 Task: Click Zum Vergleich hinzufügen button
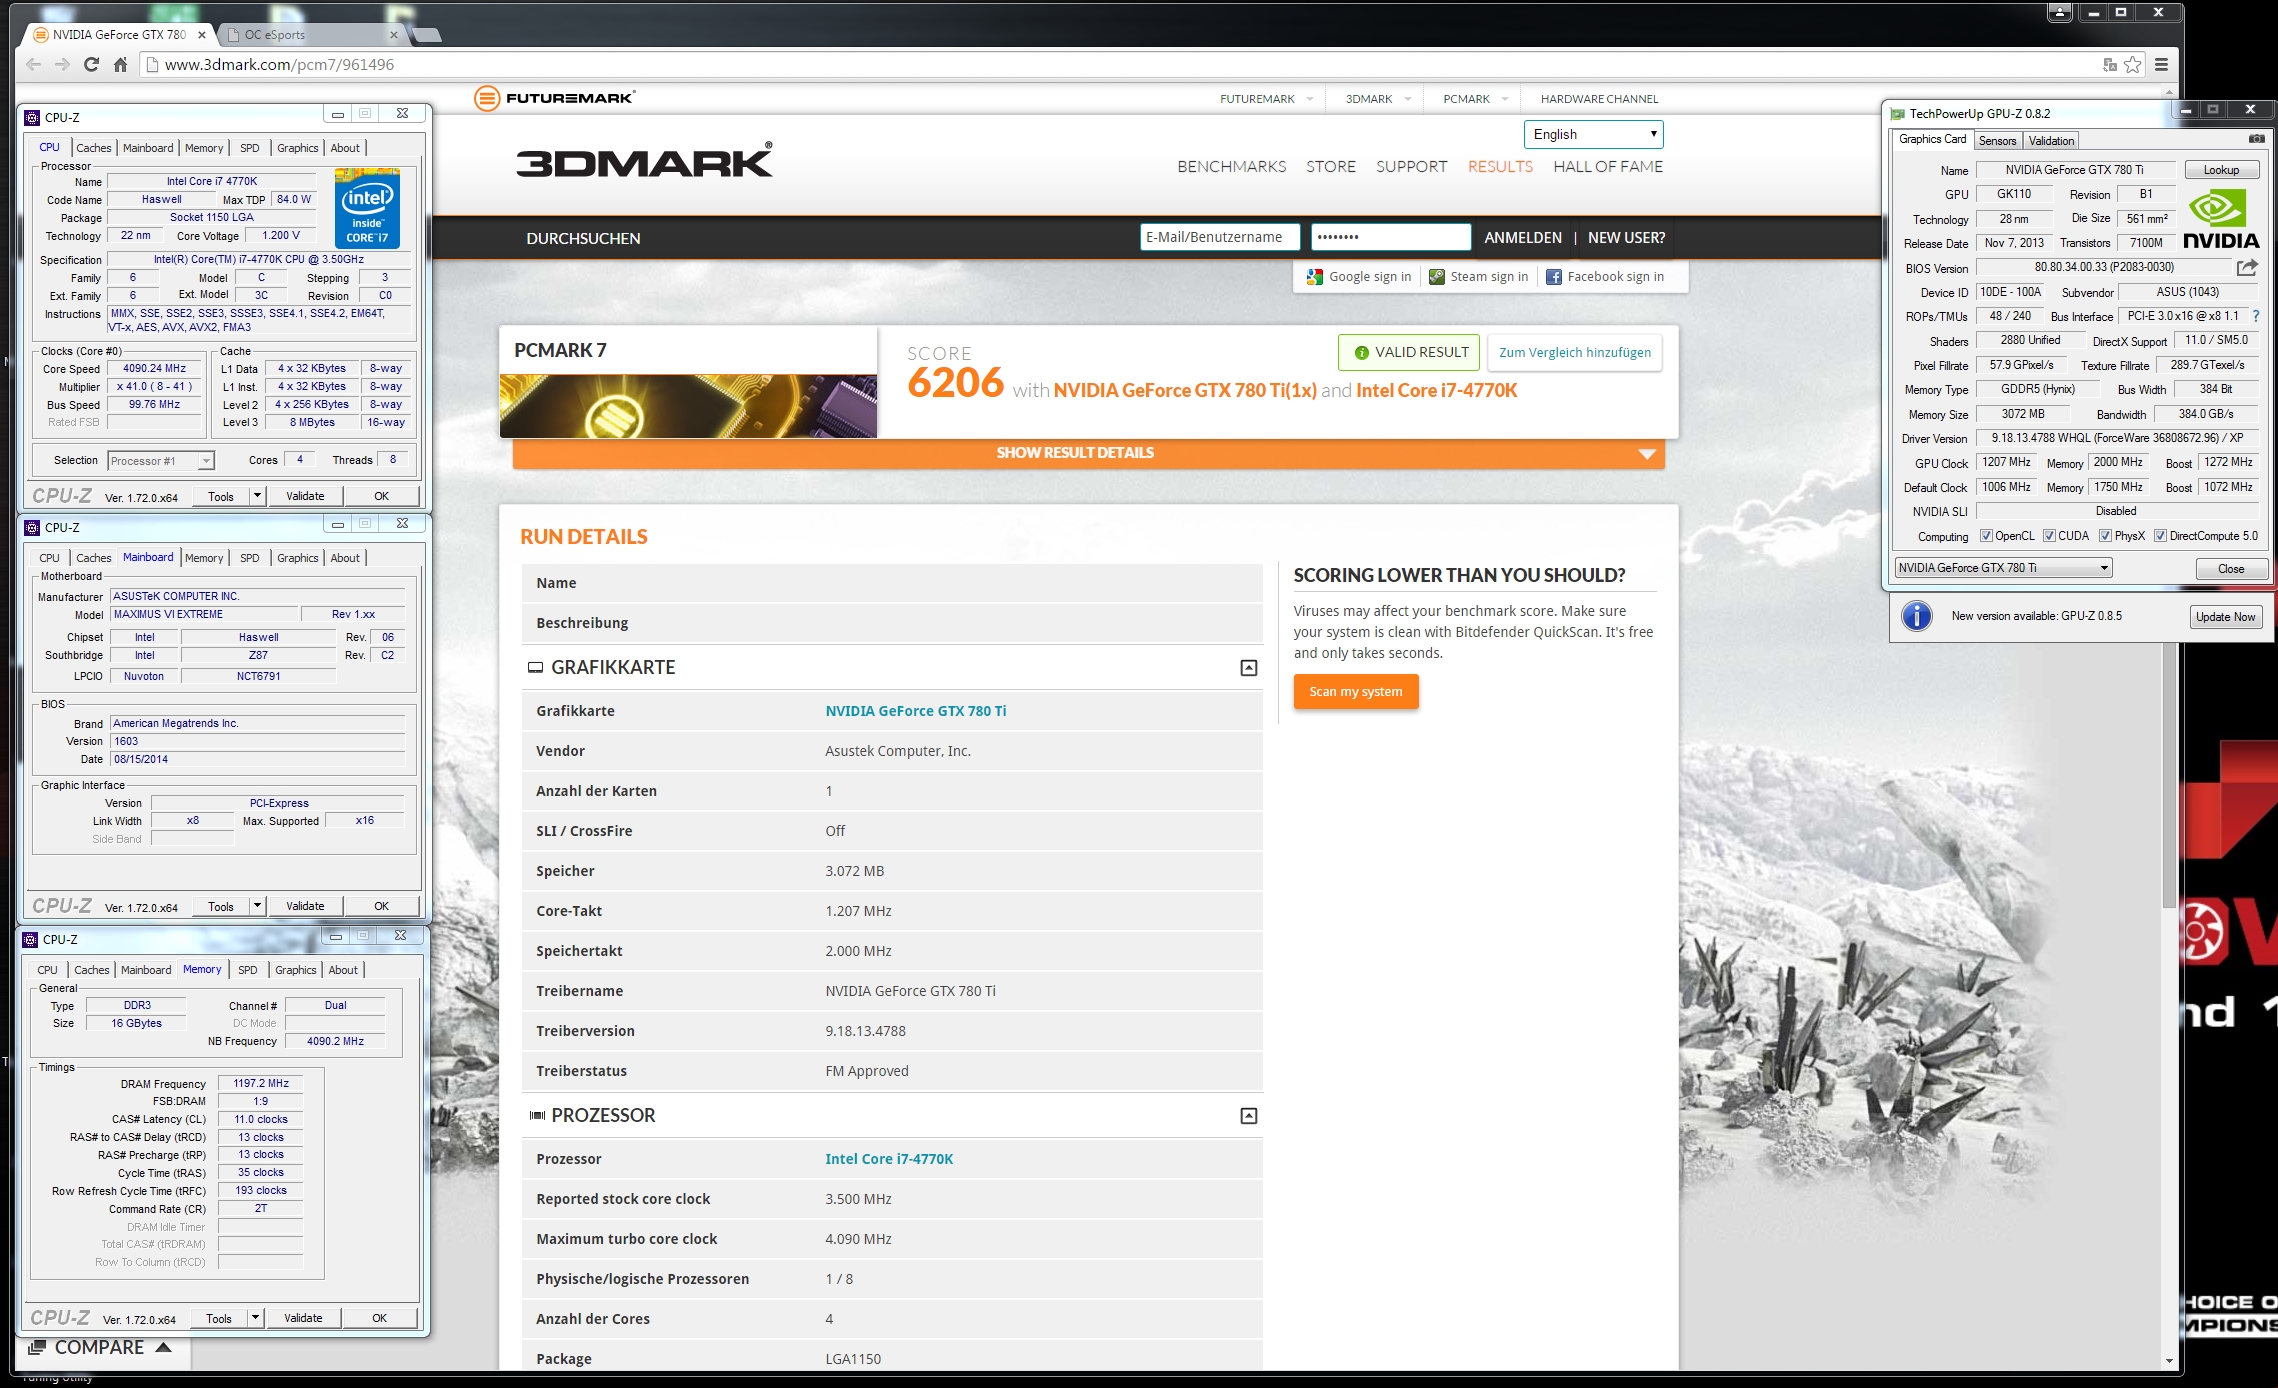(1574, 352)
